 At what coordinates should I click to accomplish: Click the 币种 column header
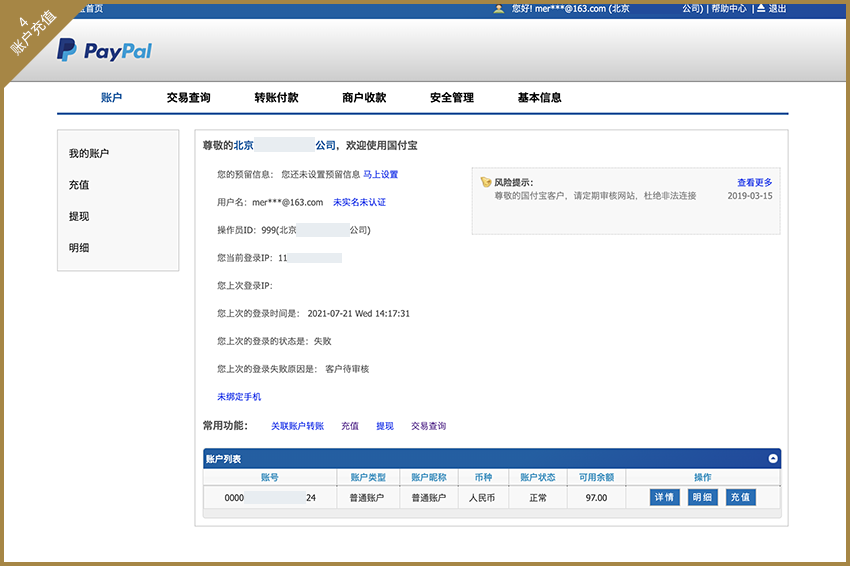coord(484,477)
